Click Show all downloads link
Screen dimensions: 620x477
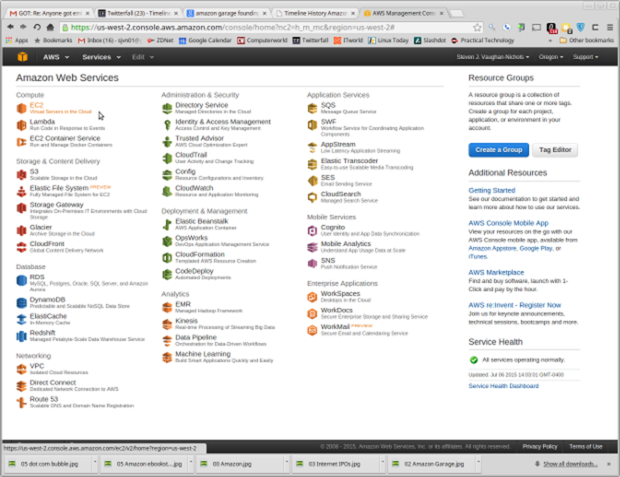point(570,464)
